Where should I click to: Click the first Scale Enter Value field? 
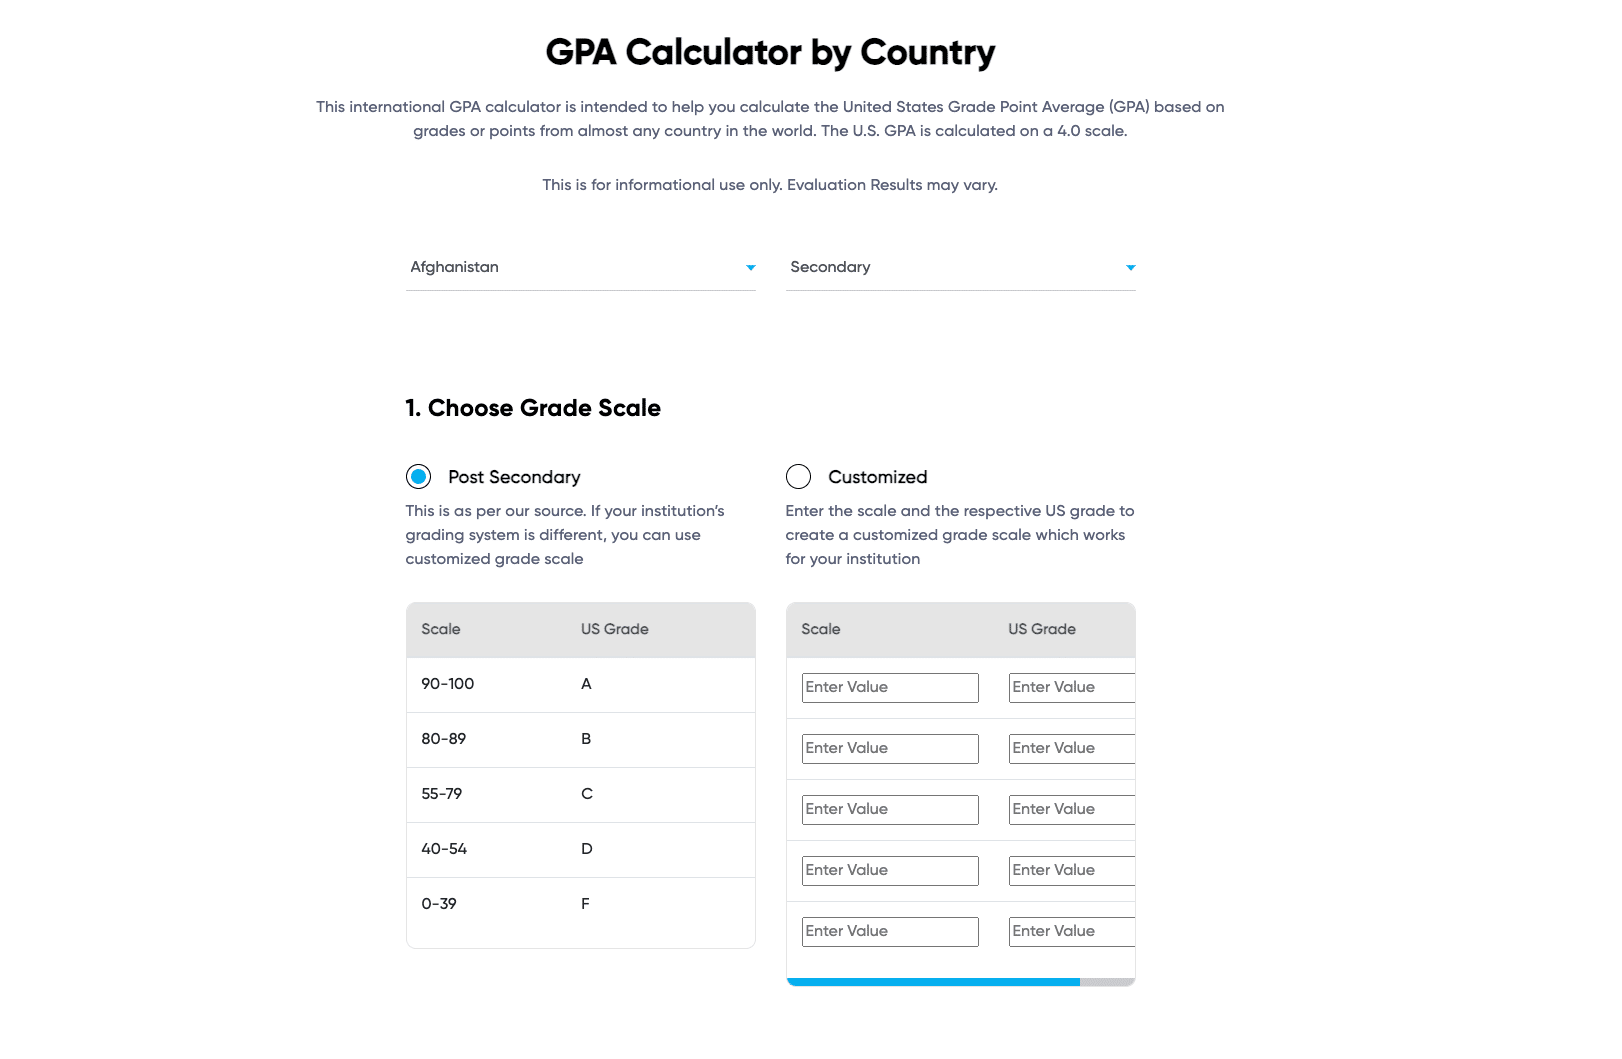tap(889, 687)
